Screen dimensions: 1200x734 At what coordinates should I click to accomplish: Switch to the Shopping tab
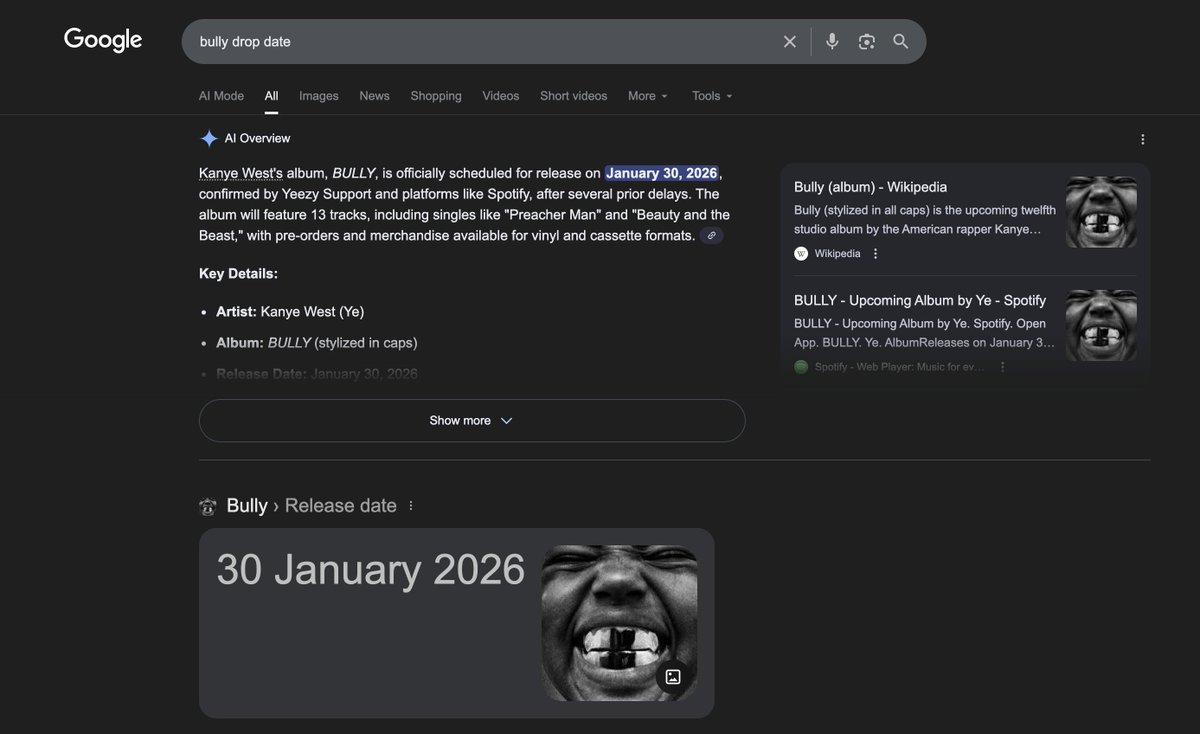(436, 96)
